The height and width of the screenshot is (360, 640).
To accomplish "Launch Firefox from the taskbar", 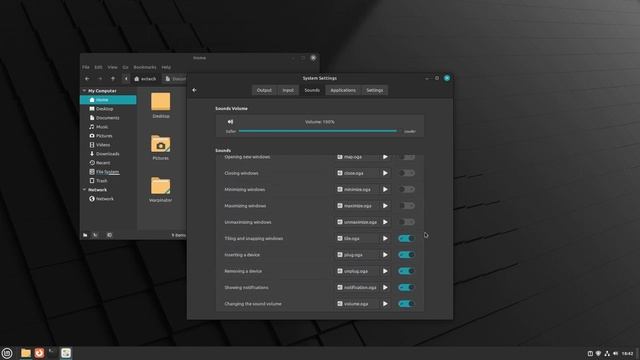I will [x=39, y=353].
